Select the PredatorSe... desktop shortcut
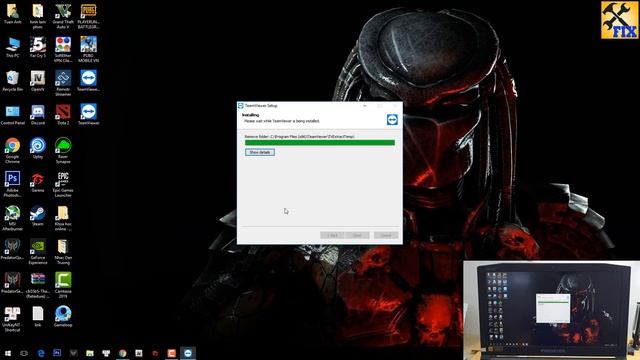The width and height of the screenshot is (640, 360). [13, 283]
